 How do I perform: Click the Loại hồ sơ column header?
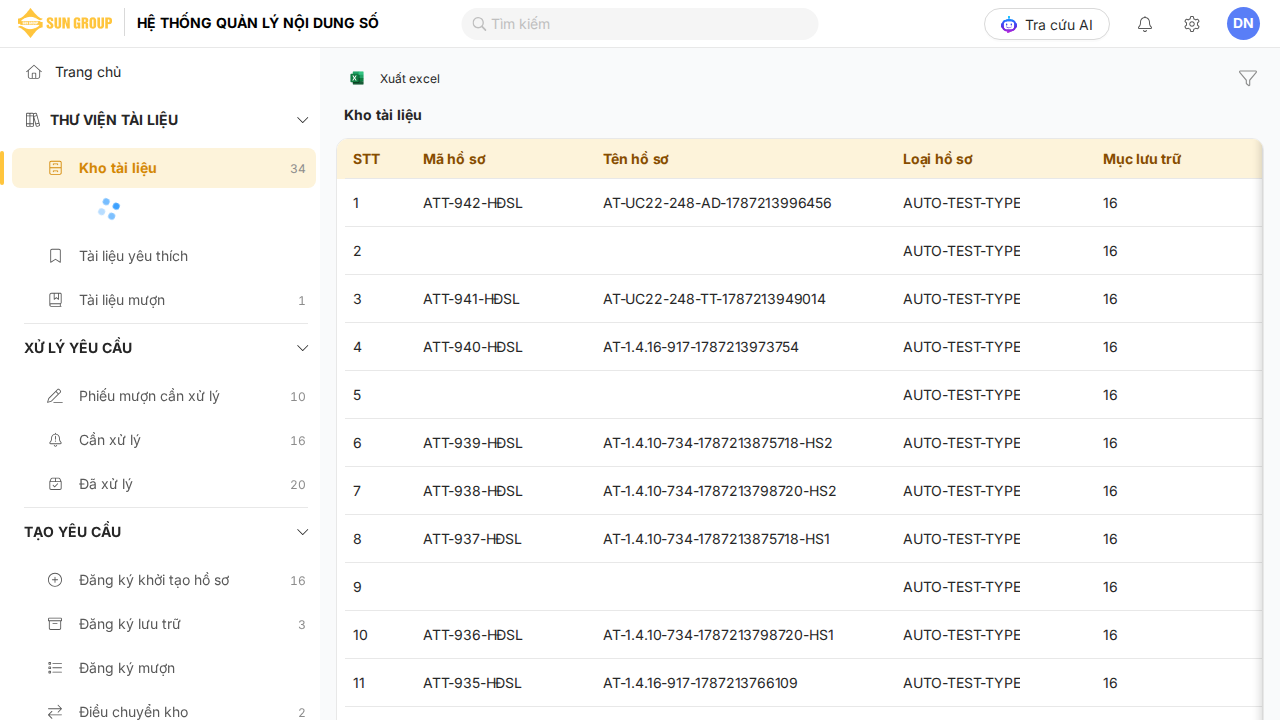click(x=938, y=159)
